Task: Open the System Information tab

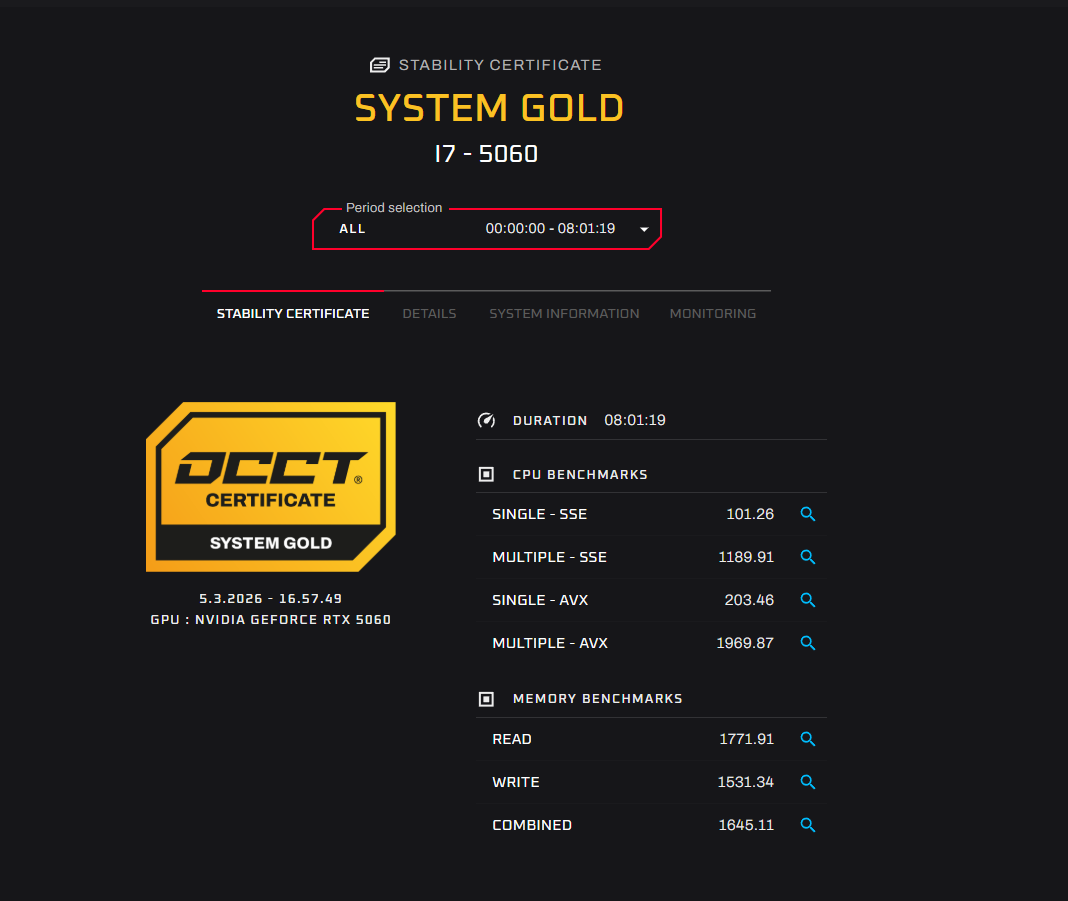Action: (x=564, y=313)
